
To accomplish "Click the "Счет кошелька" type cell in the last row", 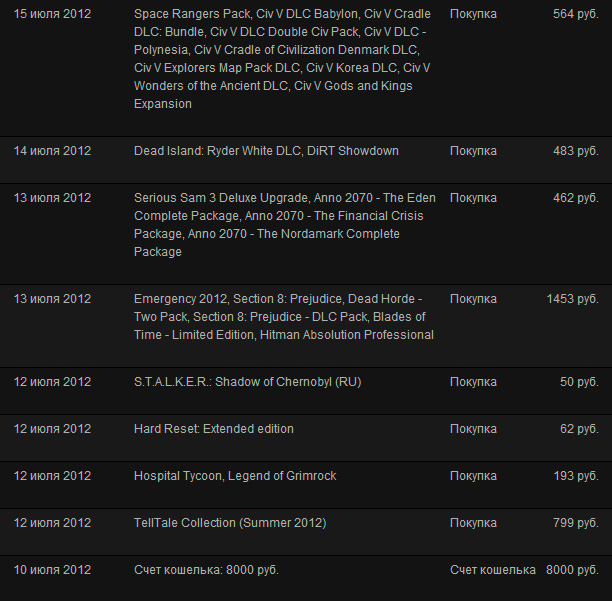I will click(492, 570).
